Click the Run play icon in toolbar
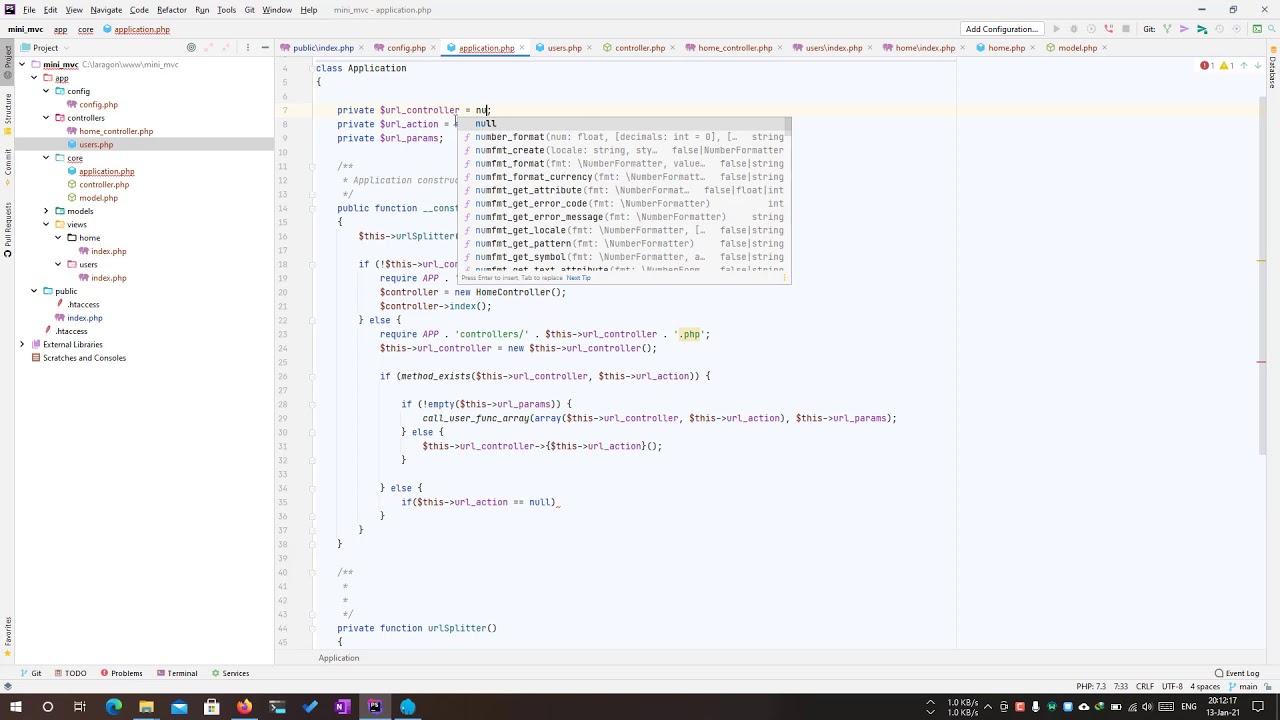Viewport: 1280px width, 720px height. 1056,29
